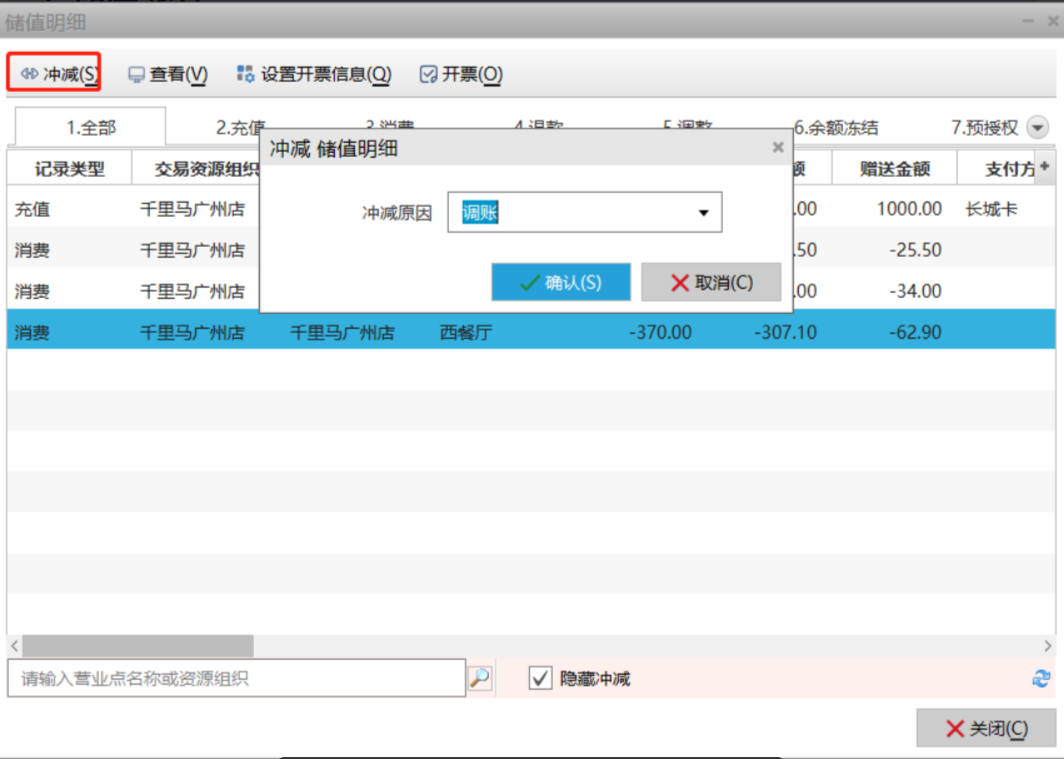Click the 关闭(C) close button
Viewport: 1064px width, 759px height.
985,729
